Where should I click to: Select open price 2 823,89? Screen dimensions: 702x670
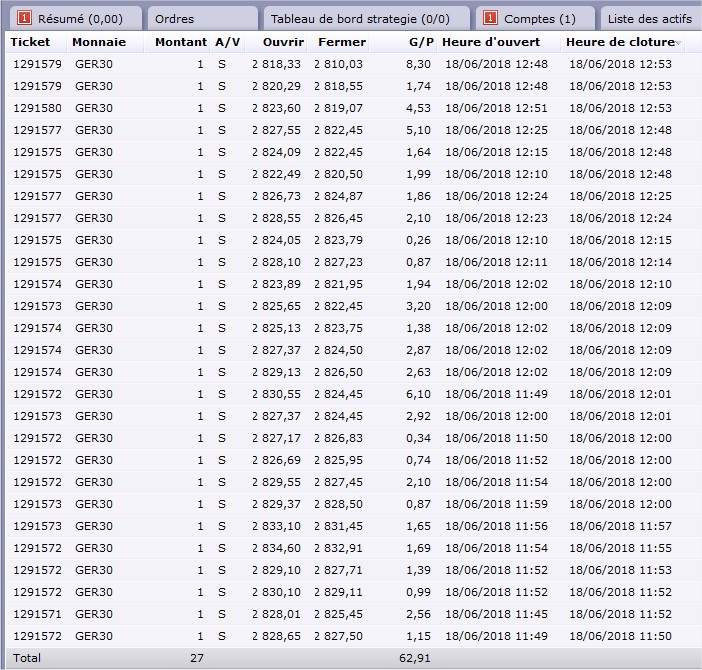[276, 284]
